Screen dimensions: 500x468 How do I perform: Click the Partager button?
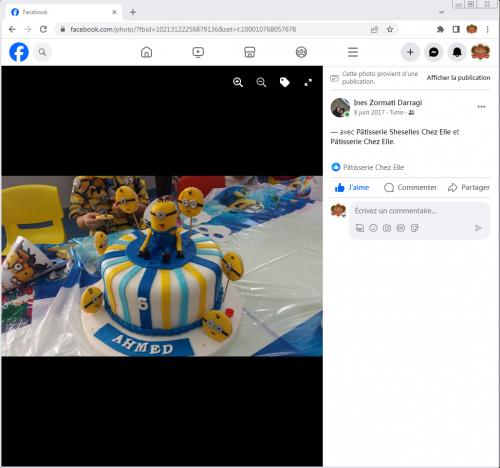coord(469,188)
